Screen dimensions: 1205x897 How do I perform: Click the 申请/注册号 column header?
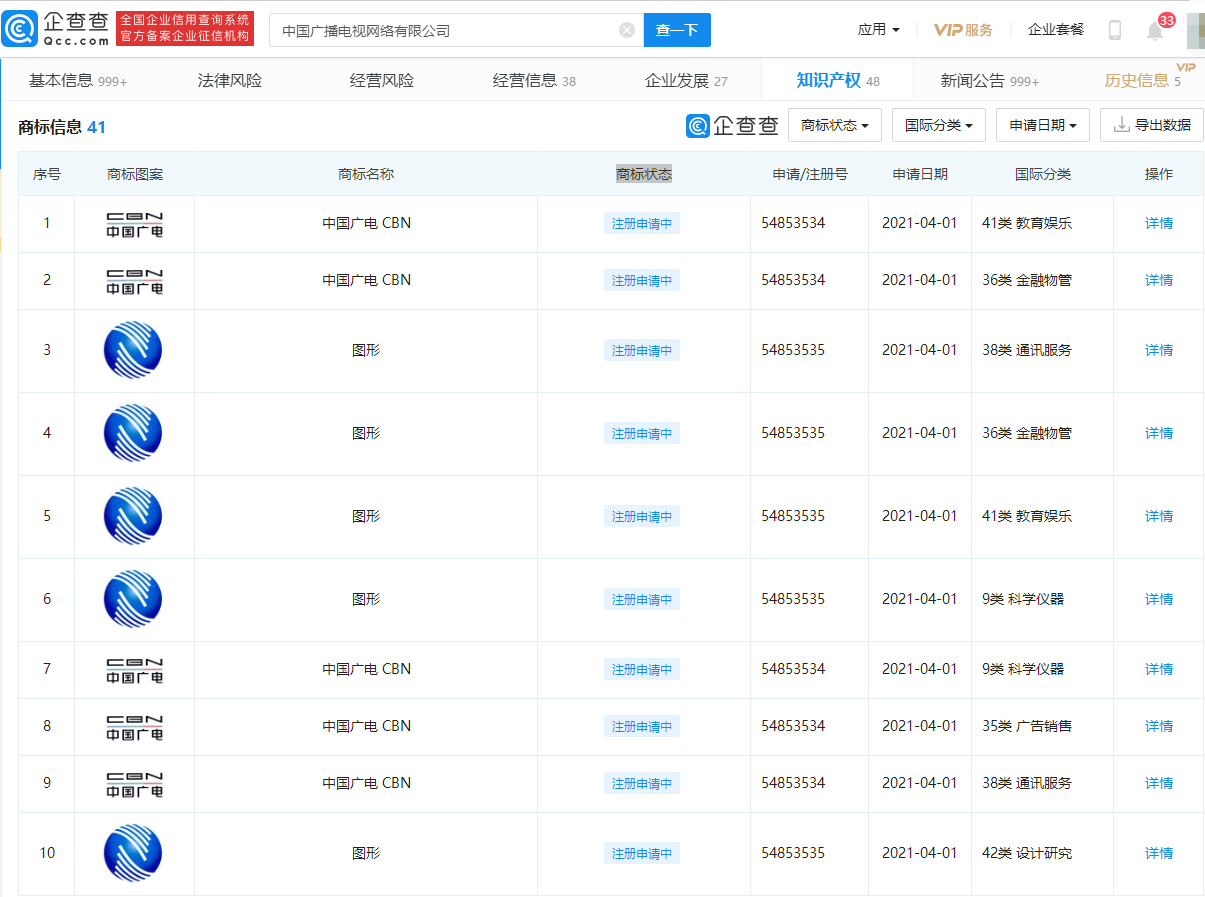pyautogui.click(x=810, y=174)
